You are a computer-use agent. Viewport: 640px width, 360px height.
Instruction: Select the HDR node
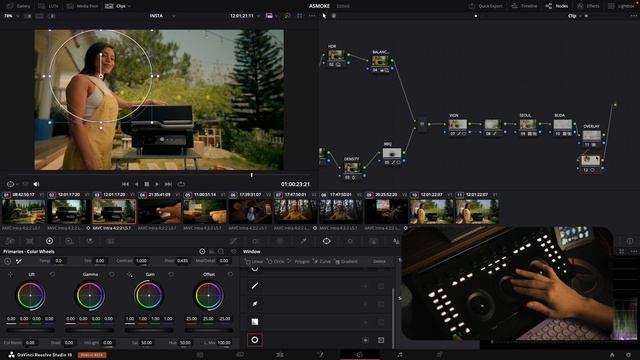click(336, 56)
